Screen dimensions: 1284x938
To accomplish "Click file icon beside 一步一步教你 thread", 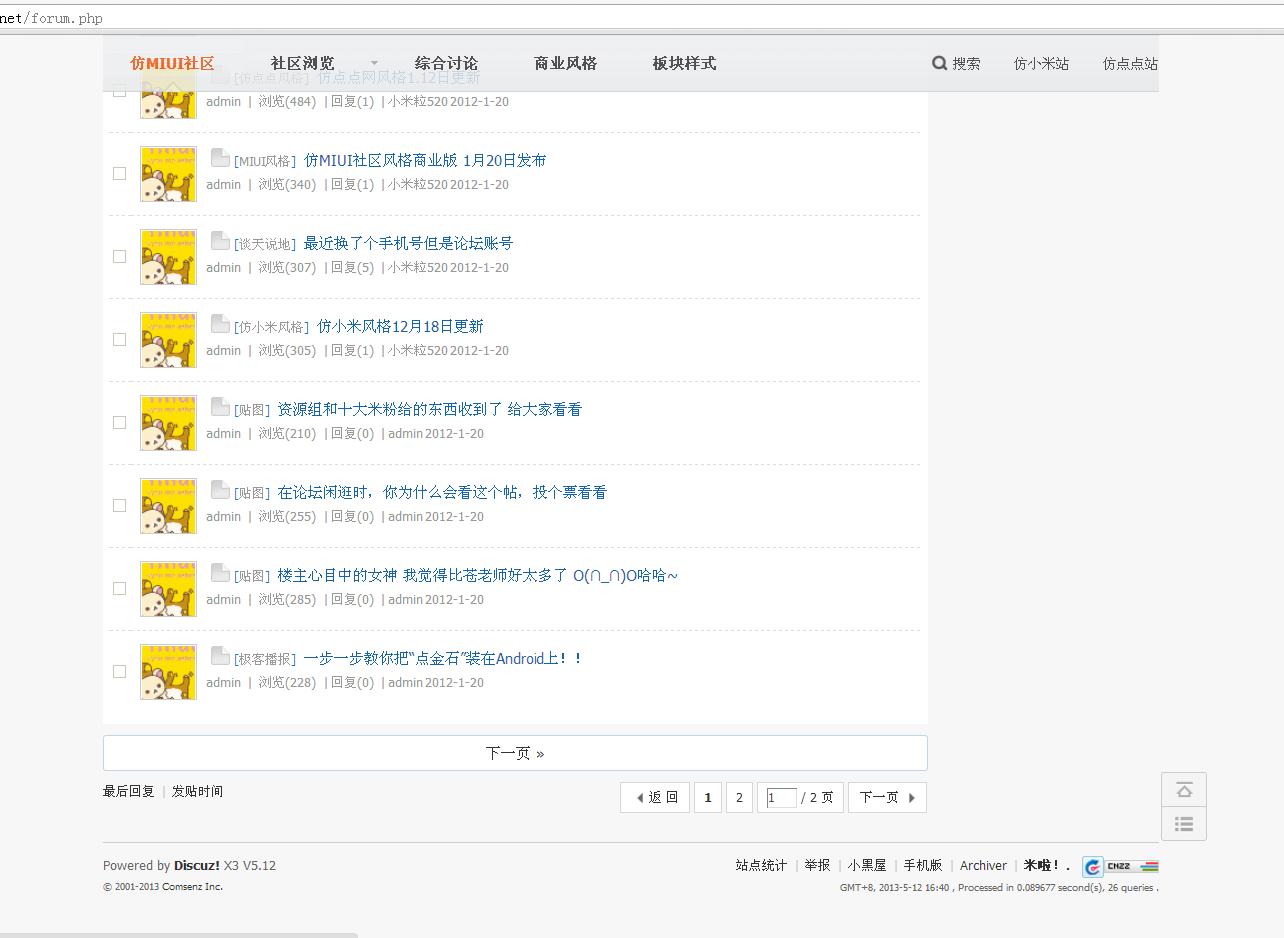I will point(220,655).
